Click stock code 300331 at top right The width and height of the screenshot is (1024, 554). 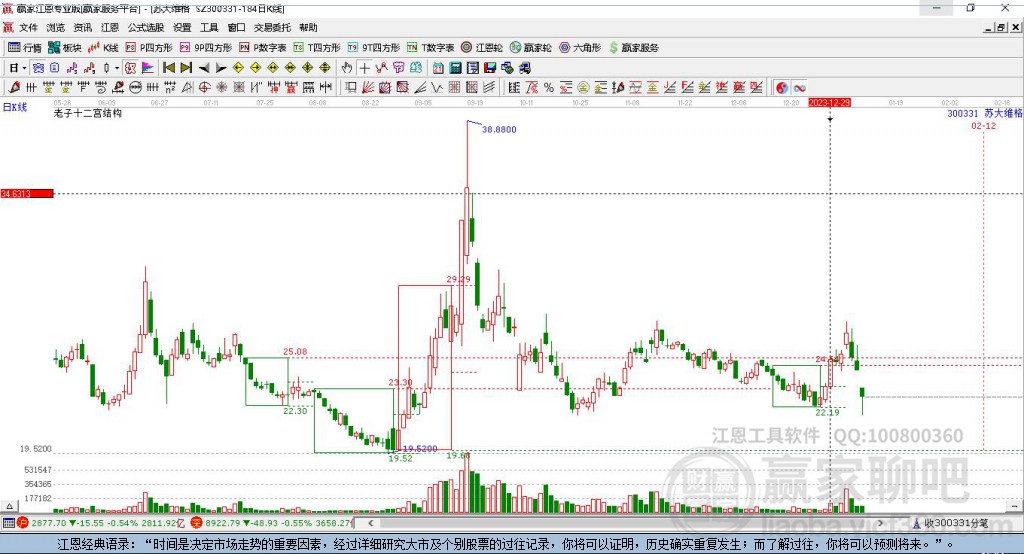963,113
